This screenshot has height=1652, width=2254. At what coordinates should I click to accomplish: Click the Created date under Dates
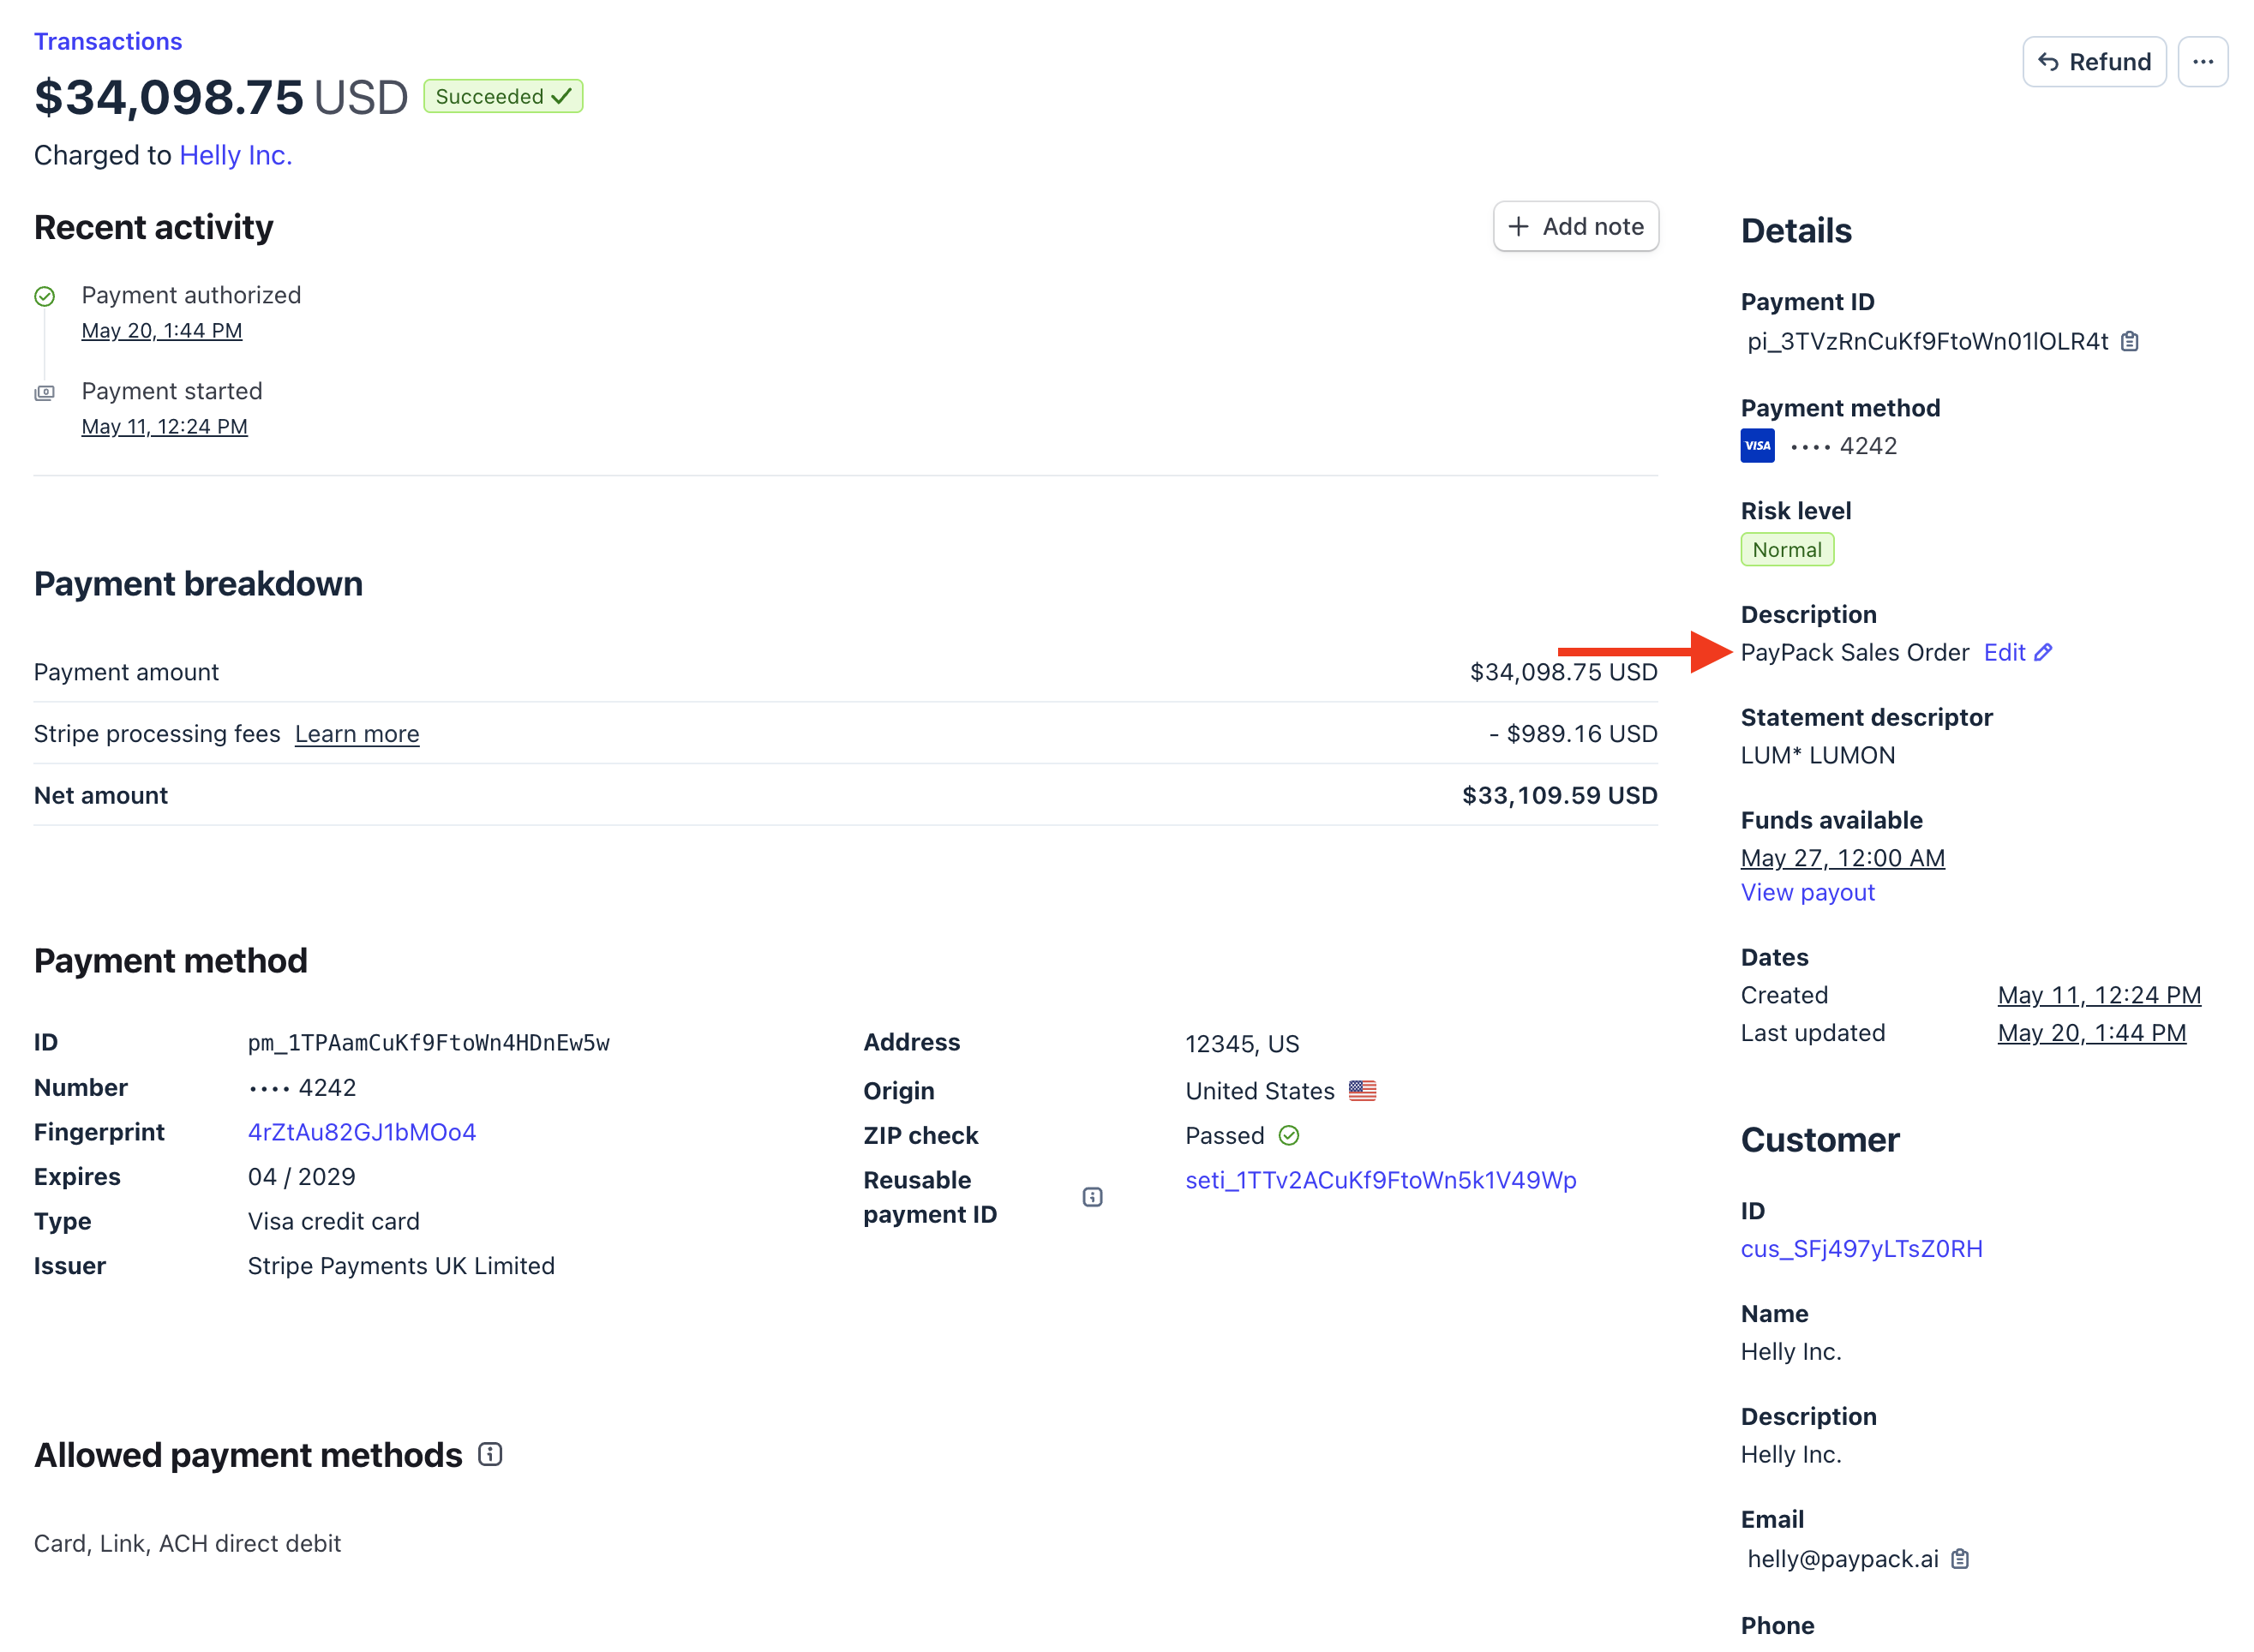[2099, 995]
